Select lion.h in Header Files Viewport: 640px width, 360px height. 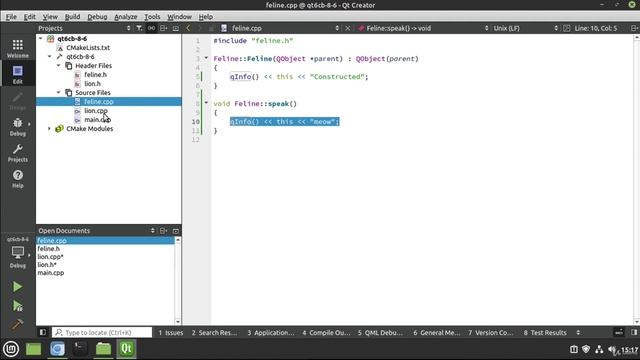pyautogui.click(x=92, y=83)
